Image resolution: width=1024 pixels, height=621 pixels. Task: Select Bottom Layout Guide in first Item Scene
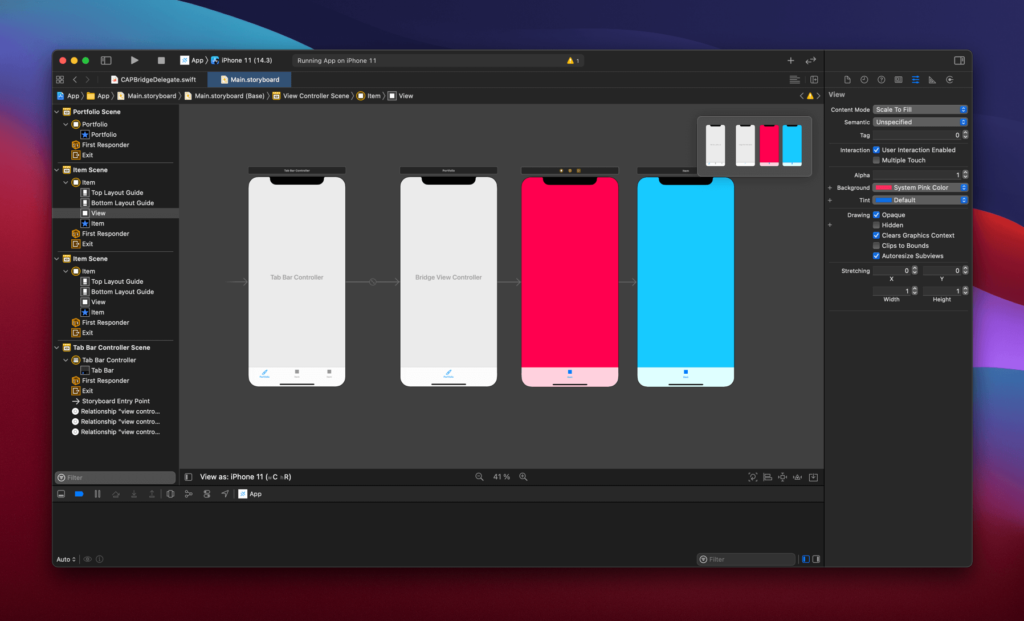tap(122, 203)
